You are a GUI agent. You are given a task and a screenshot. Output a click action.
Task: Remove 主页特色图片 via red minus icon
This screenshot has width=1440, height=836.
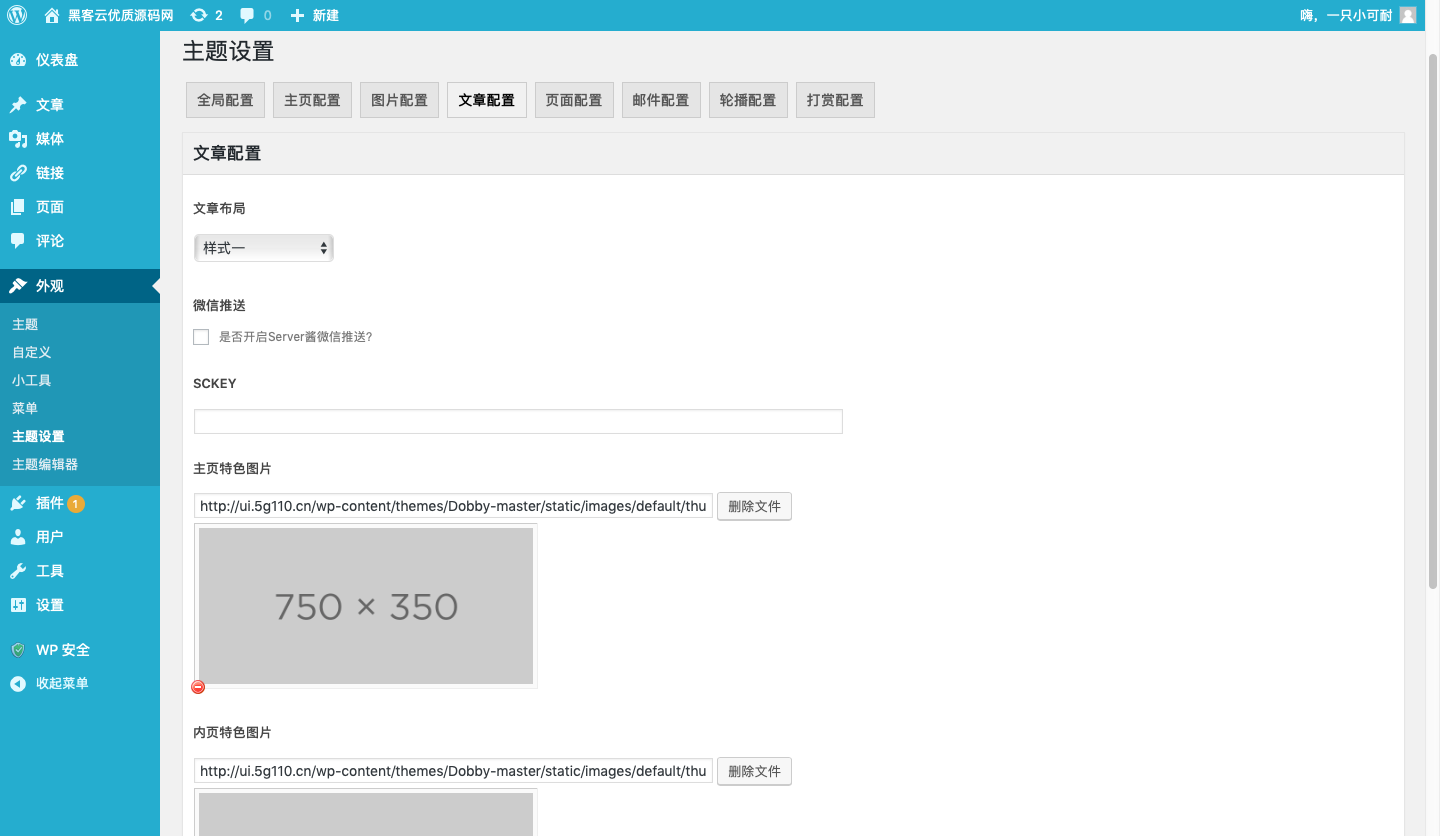198,687
